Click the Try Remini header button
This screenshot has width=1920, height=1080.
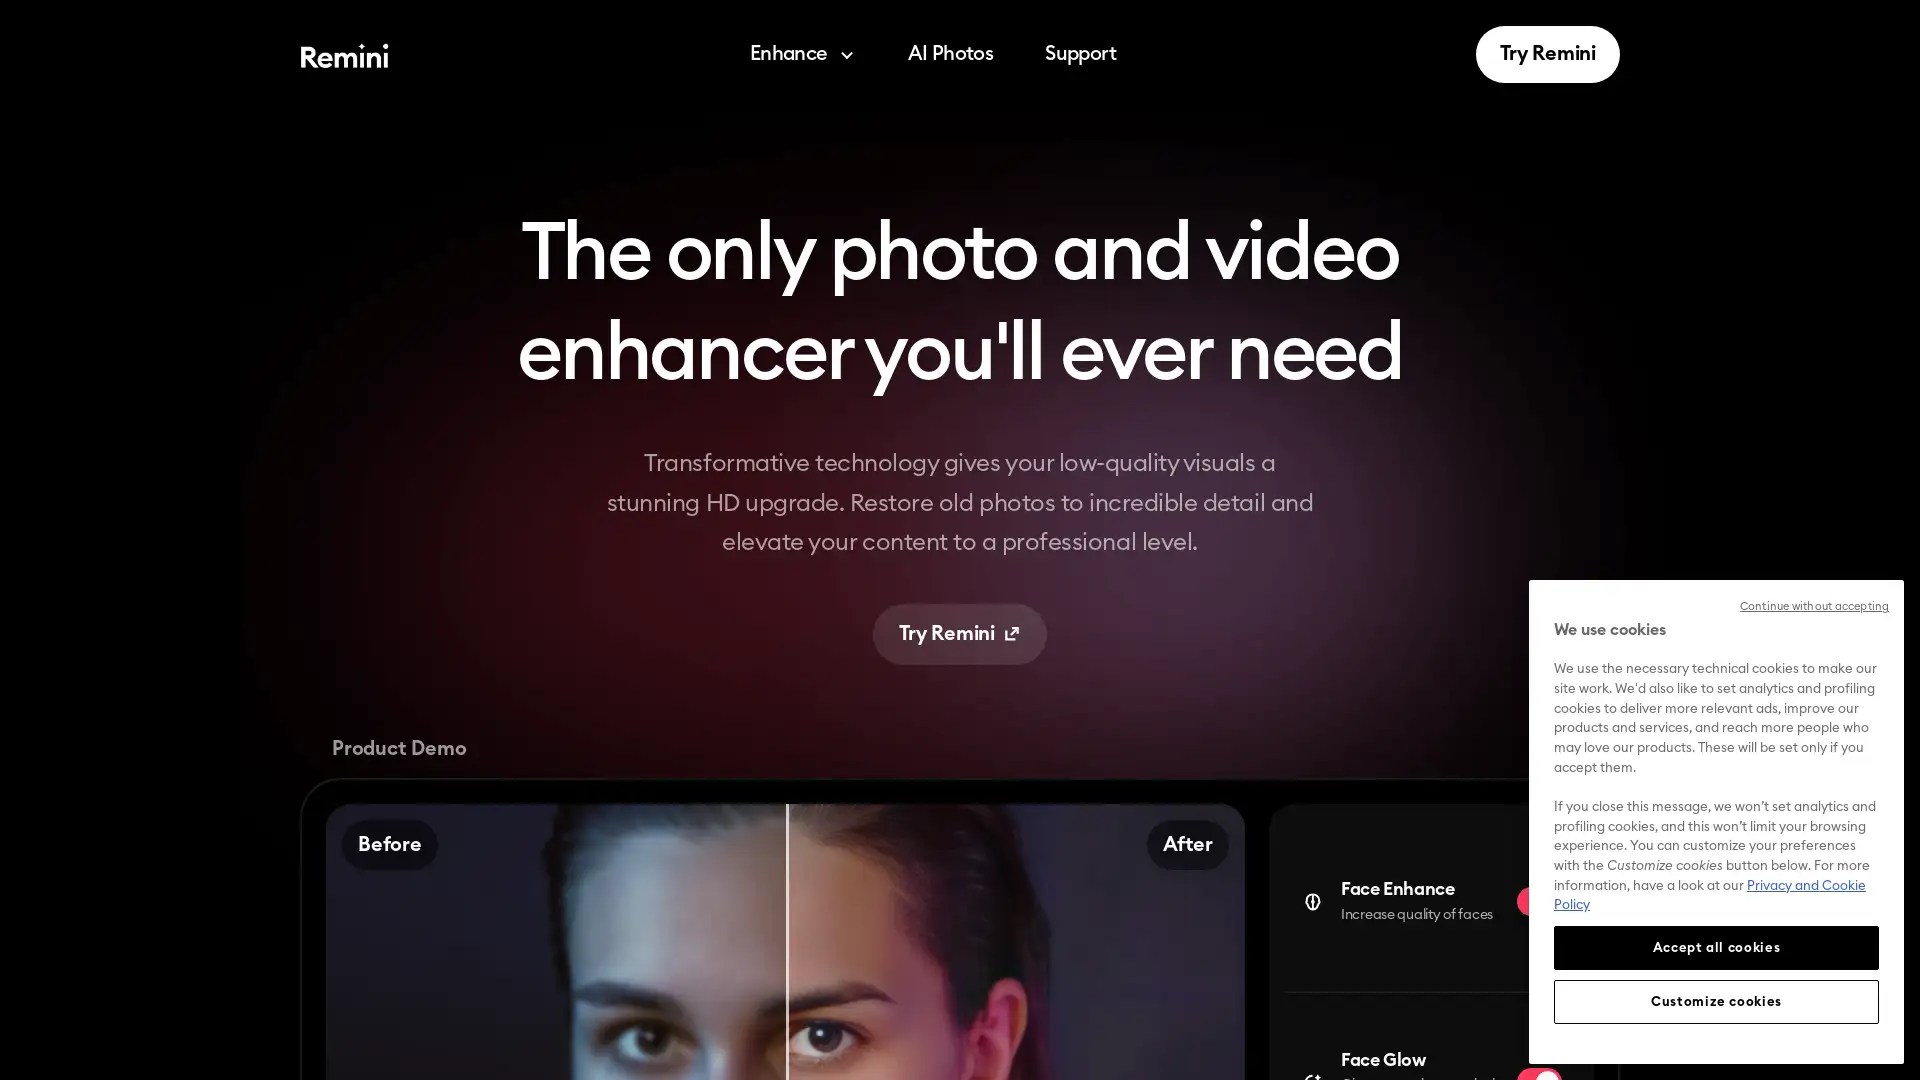point(1547,54)
